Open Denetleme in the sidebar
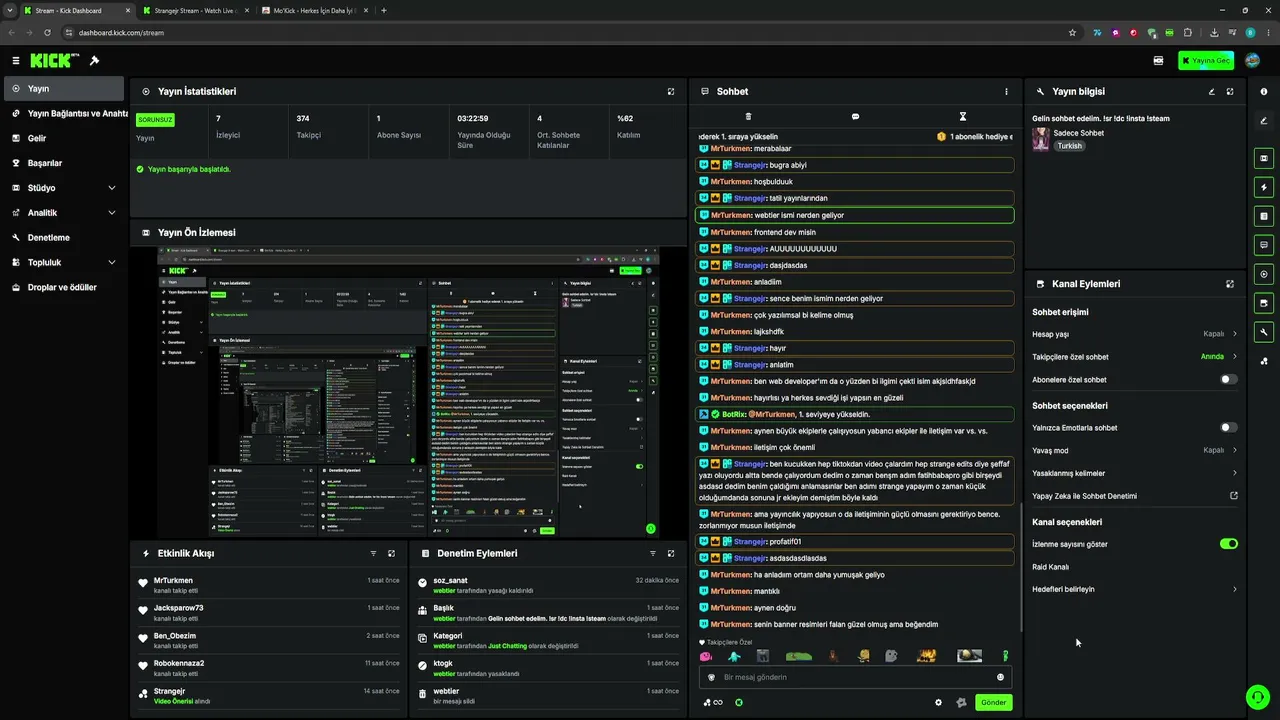 (62, 238)
